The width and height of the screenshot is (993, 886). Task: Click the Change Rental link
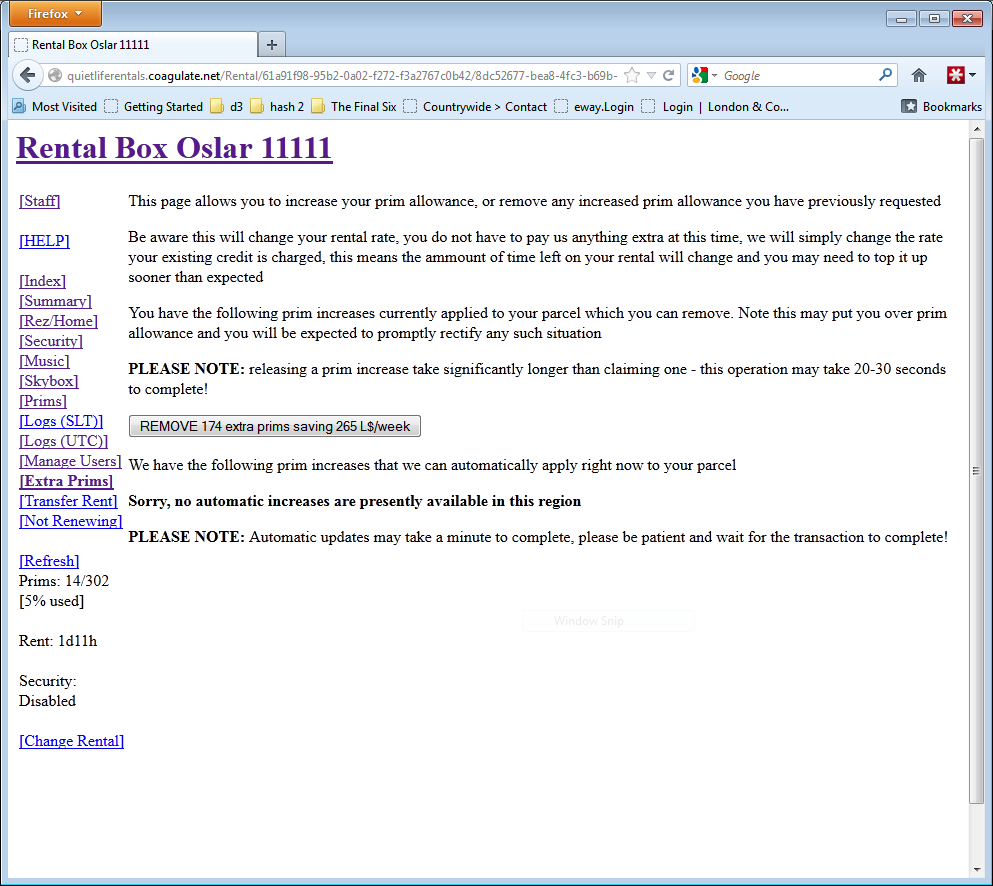click(x=71, y=741)
